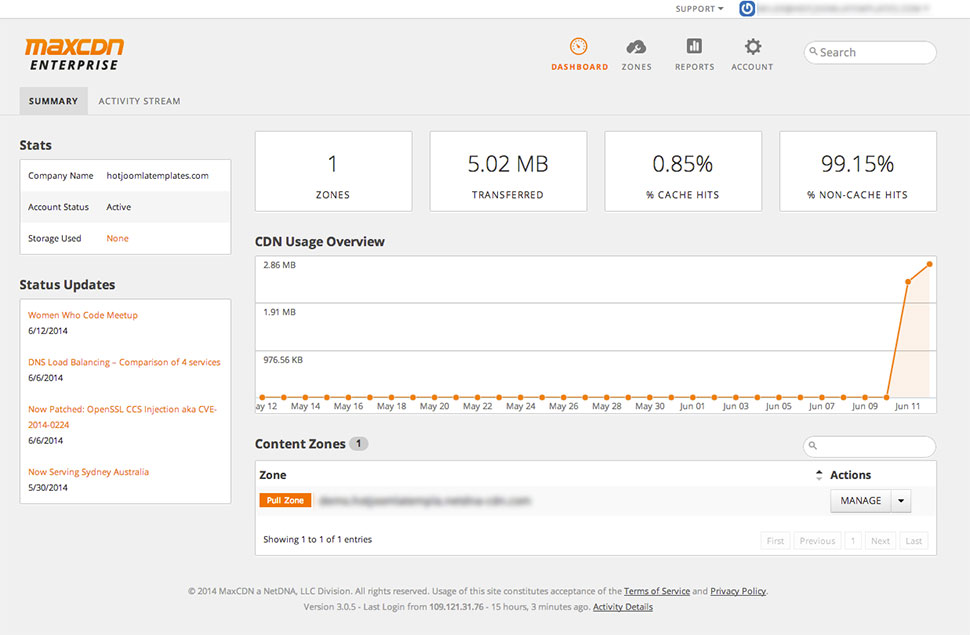The width and height of the screenshot is (970, 635).
Task: Click the blue power icon near account email
Action: [747, 9]
